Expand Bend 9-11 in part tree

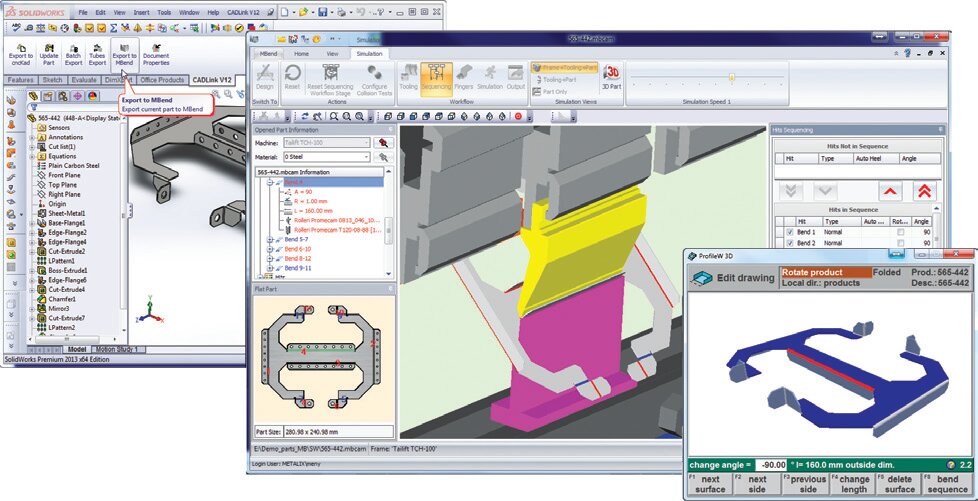pyautogui.click(x=269, y=268)
